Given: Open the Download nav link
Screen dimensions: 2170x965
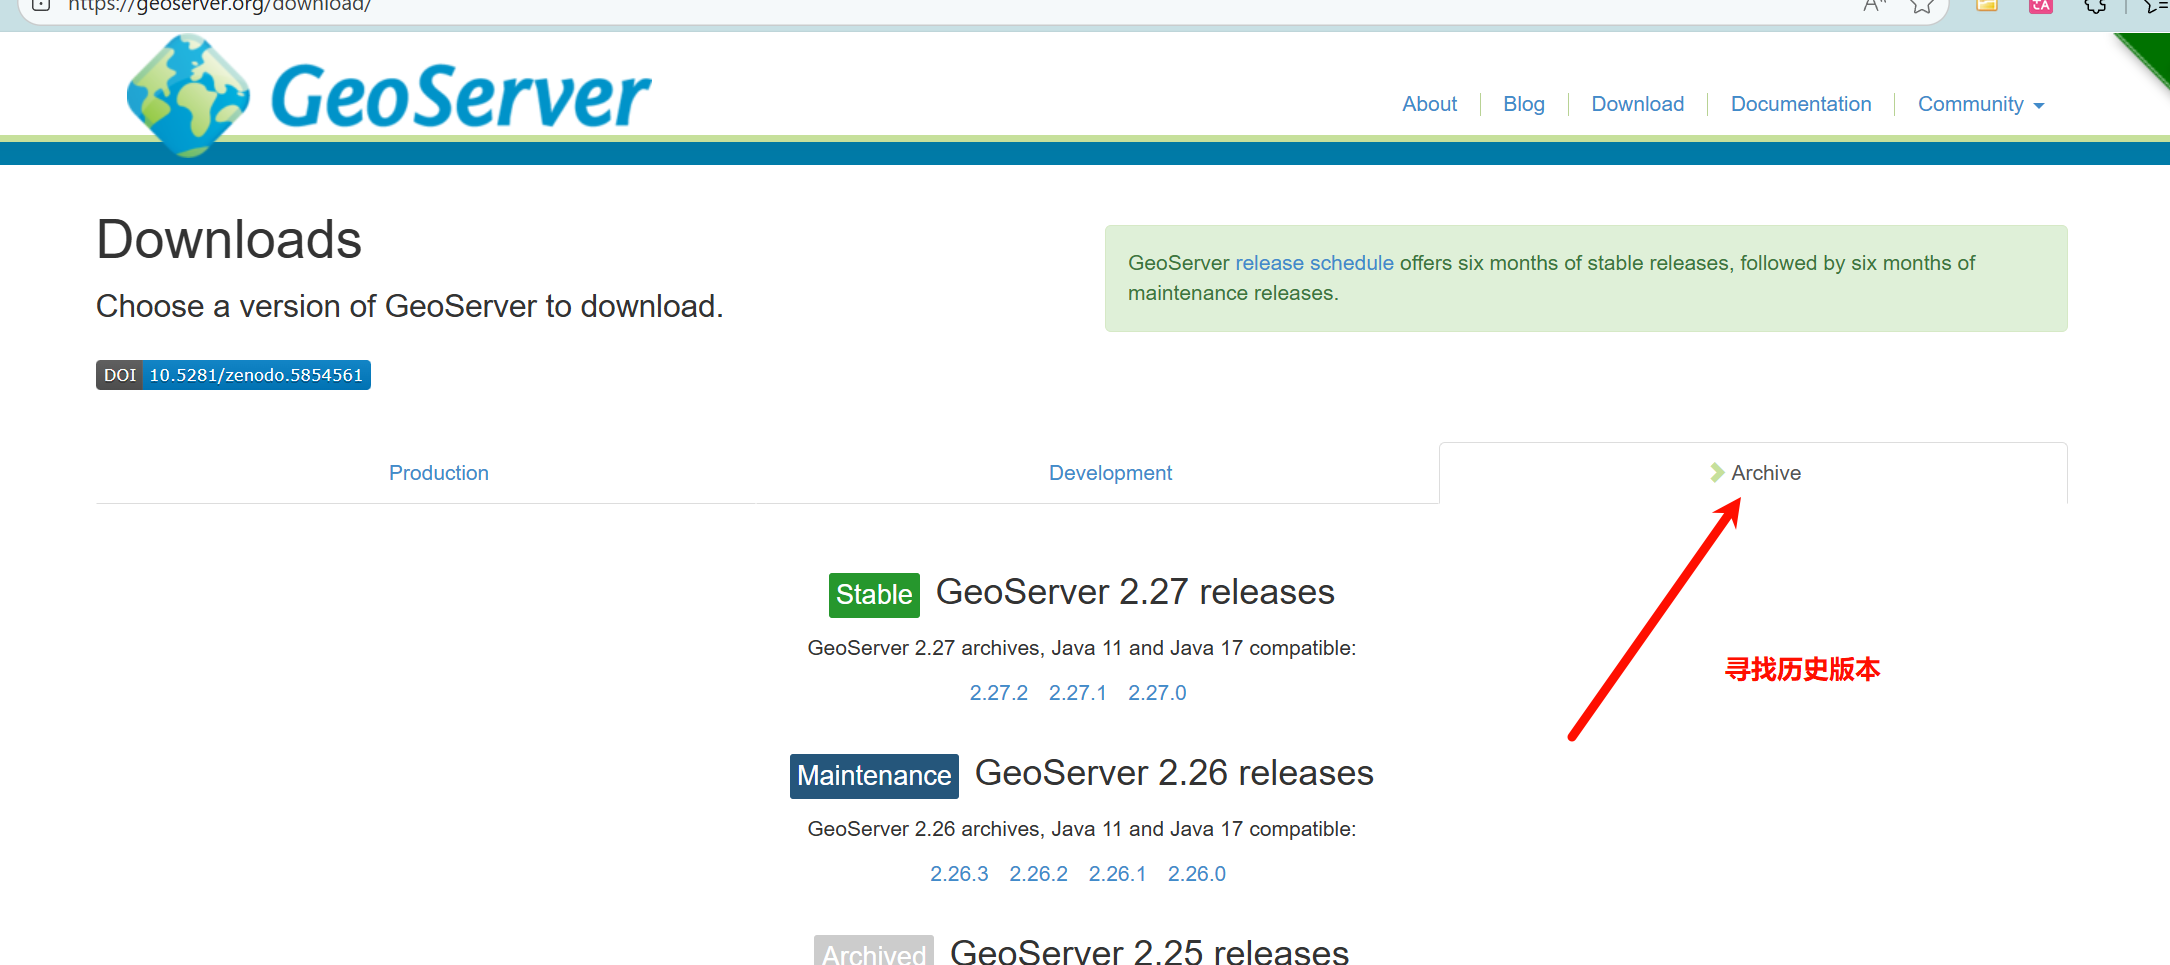Looking at the screenshot, I should [1638, 104].
